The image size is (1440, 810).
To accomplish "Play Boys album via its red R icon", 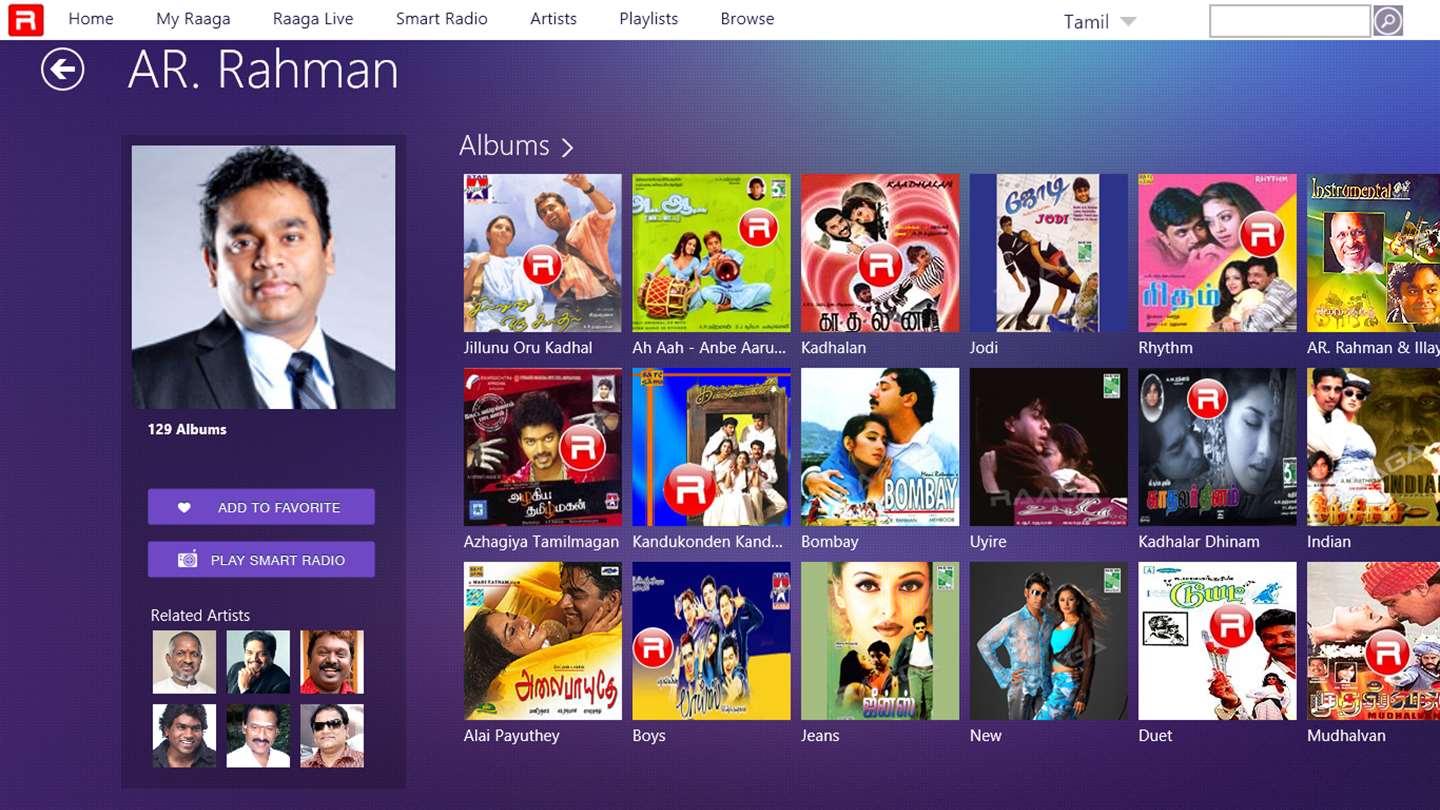I will [x=652, y=647].
